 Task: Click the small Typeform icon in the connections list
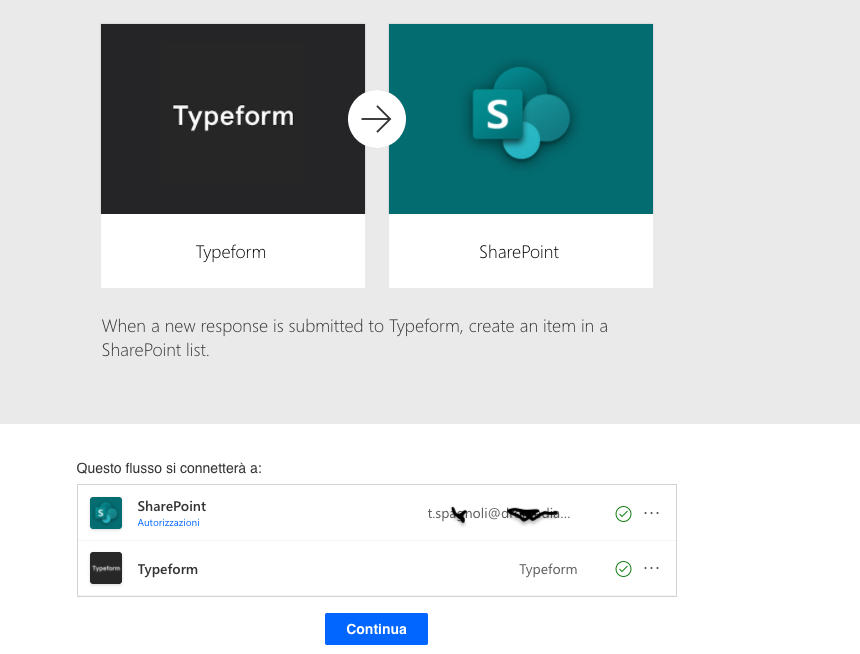point(106,568)
